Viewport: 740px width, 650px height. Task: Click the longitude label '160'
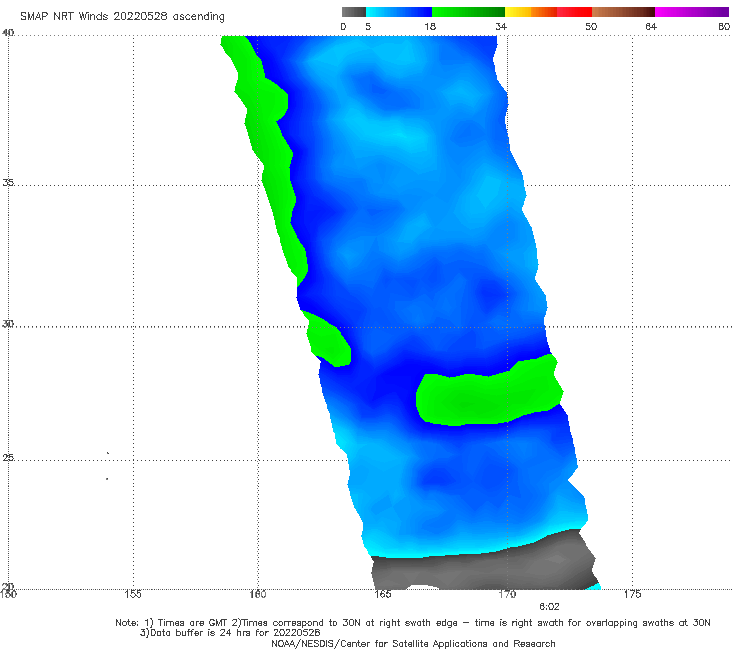point(258,594)
